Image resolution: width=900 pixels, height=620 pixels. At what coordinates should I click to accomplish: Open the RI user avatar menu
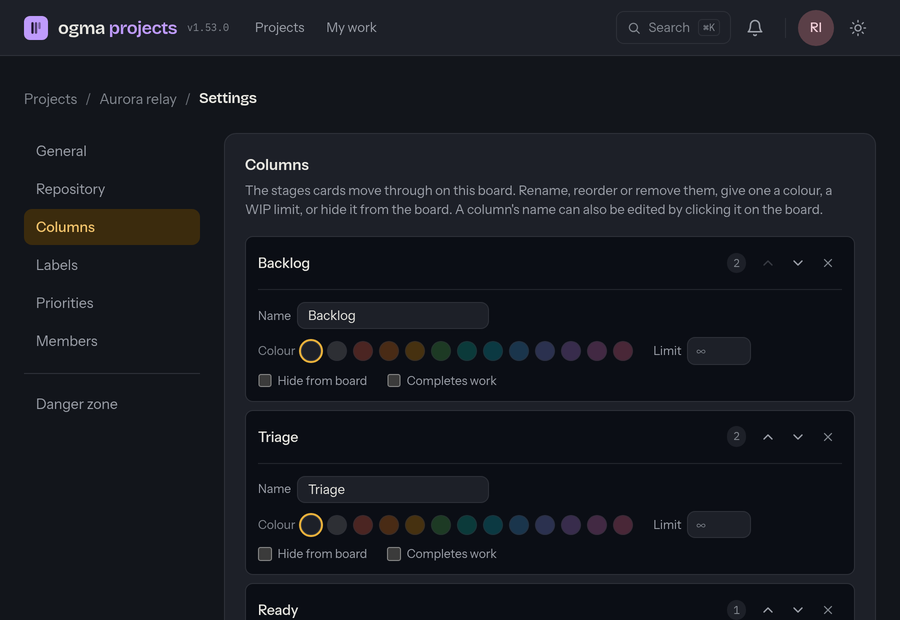point(816,28)
